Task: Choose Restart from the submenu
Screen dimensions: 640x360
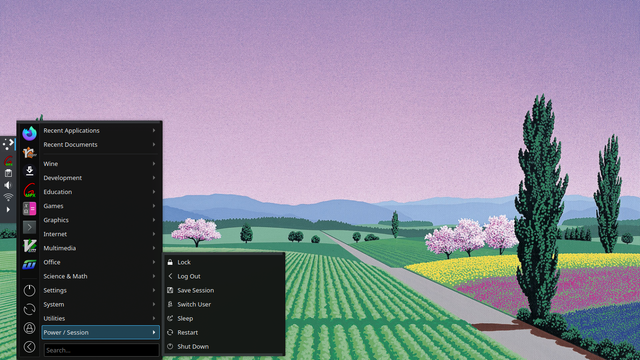Action: [x=224, y=332]
